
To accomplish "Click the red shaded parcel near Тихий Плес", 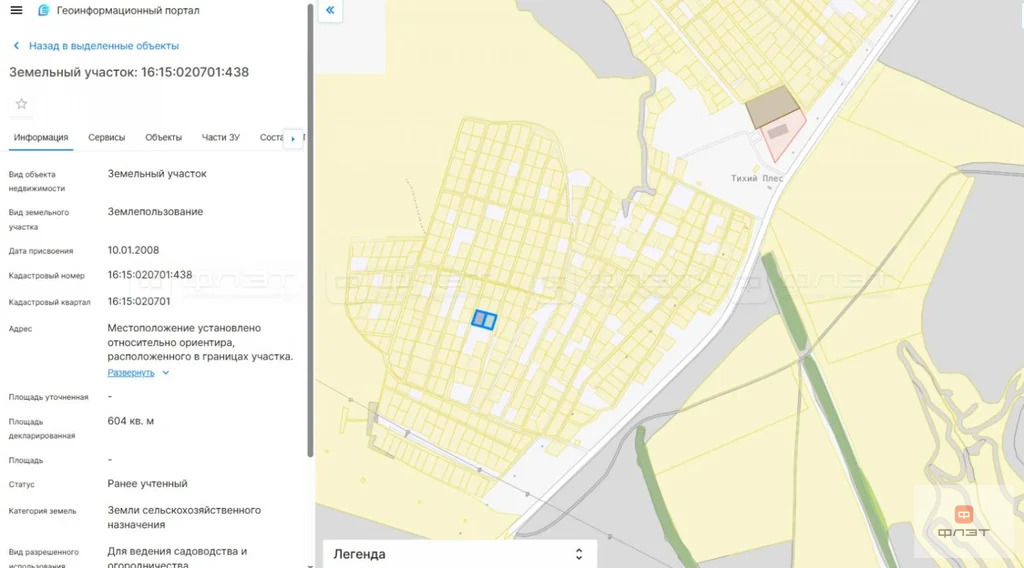I will pos(782,136).
